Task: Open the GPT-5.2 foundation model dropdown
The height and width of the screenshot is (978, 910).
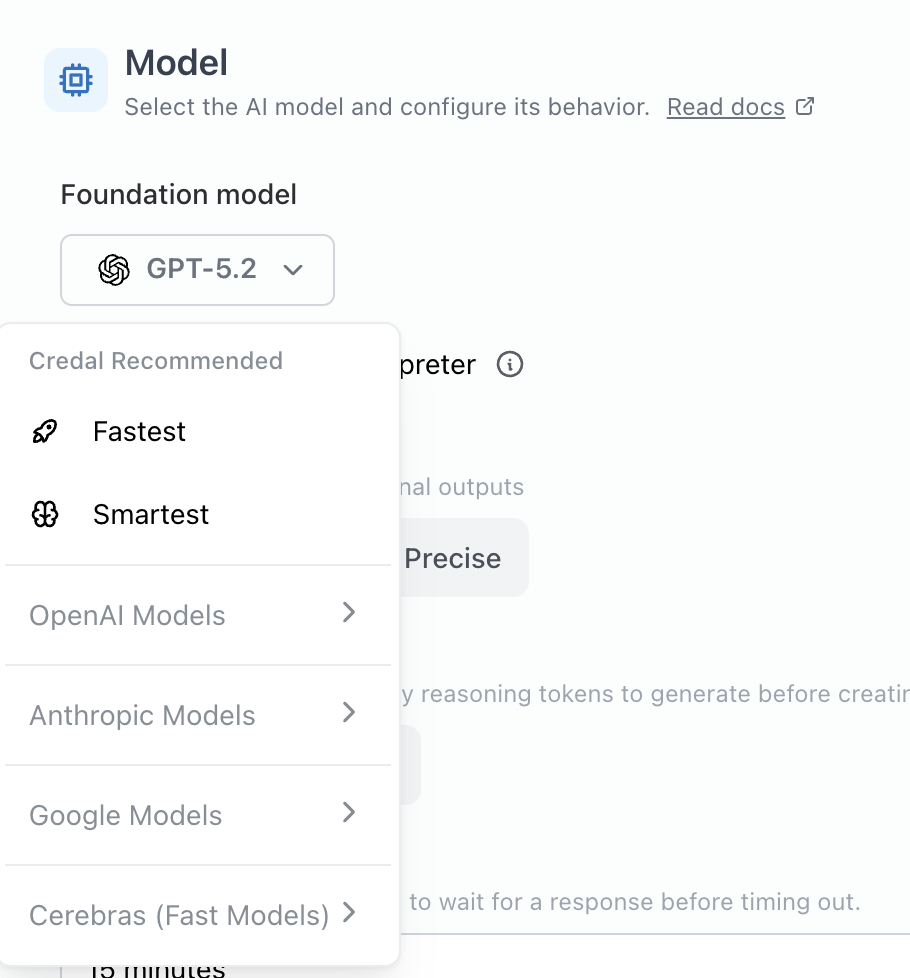Action: click(197, 270)
